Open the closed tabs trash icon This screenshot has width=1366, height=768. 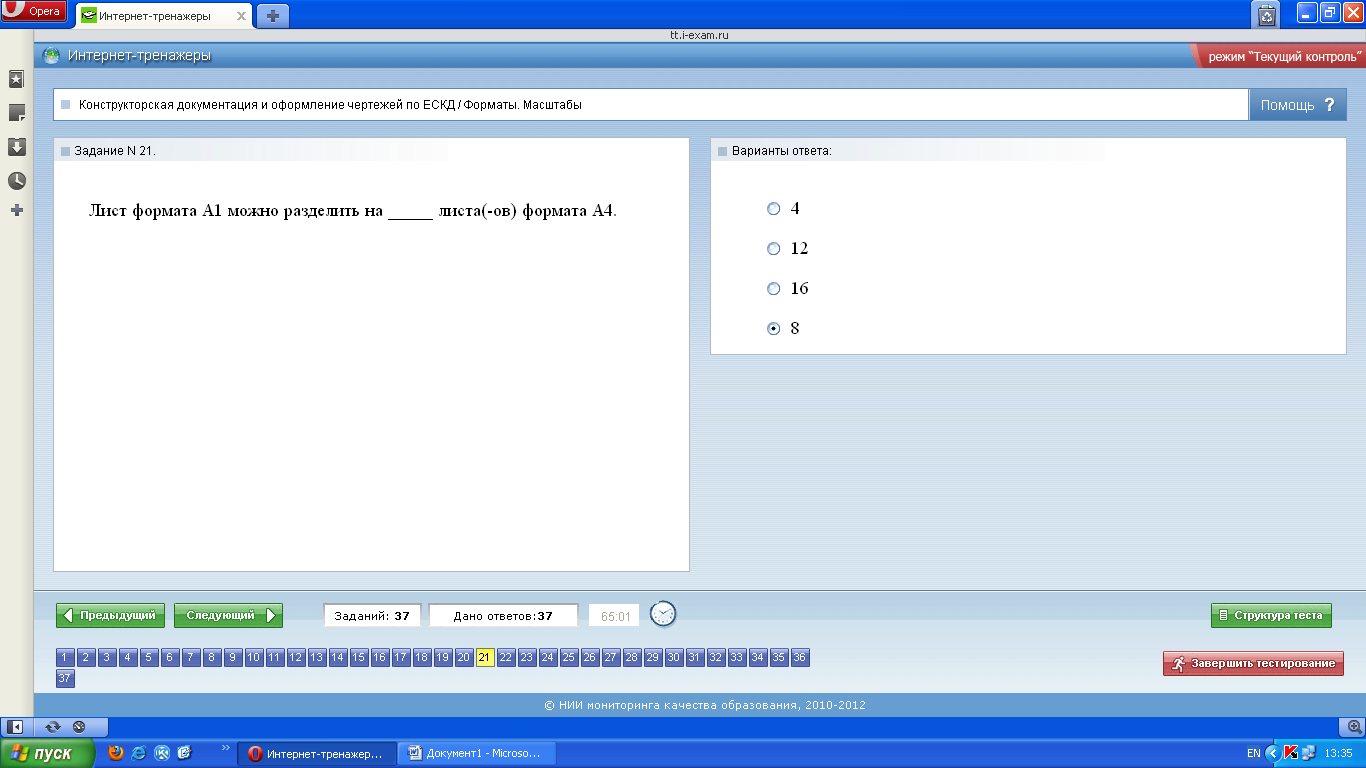pyautogui.click(x=1267, y=14)
